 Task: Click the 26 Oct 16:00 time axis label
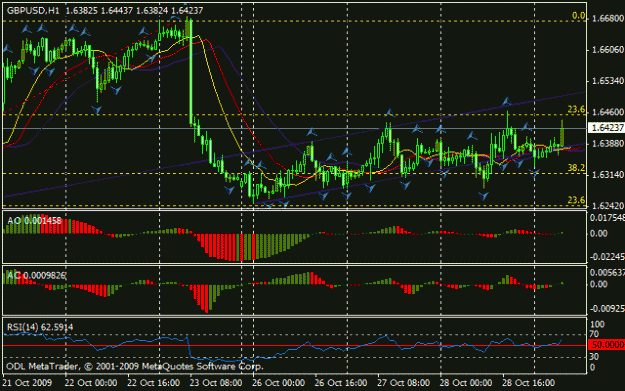pos(341,383)
